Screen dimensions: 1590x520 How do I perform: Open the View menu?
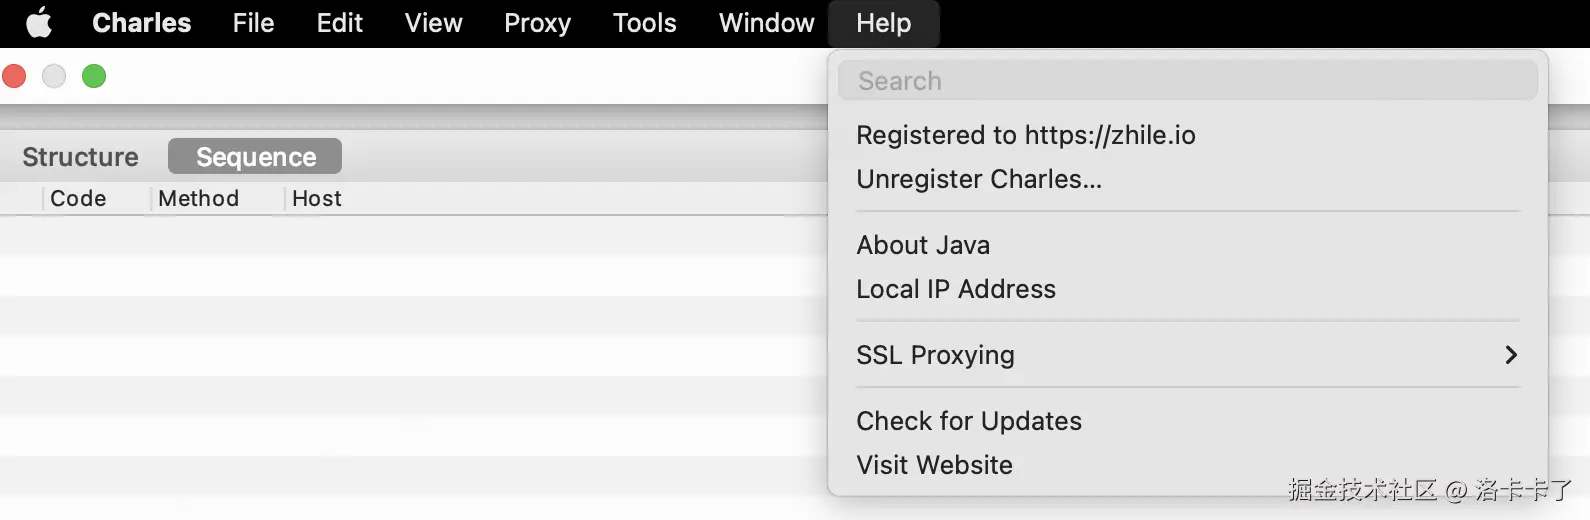click(433, 23)
